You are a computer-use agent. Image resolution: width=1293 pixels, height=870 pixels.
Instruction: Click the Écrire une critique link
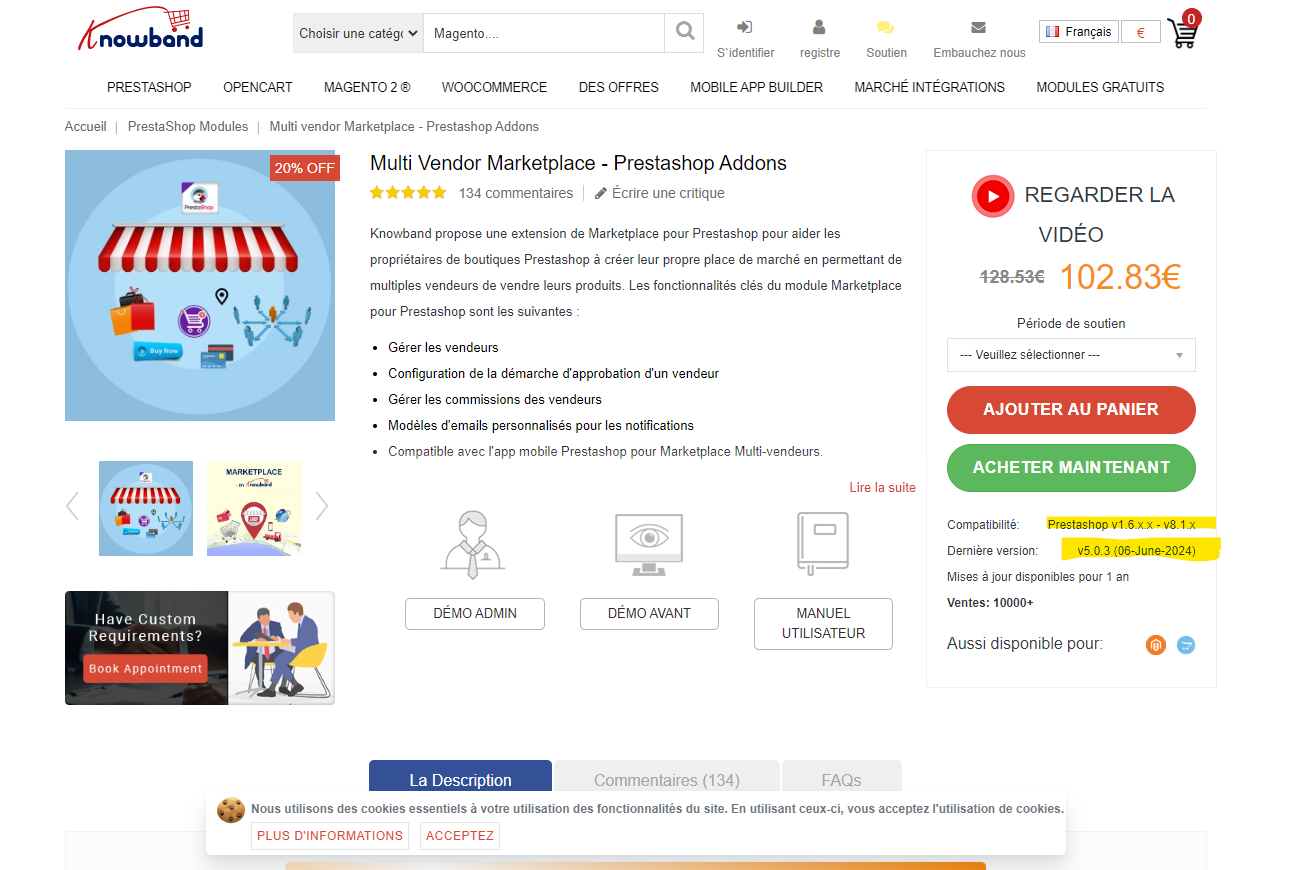coord(668,193)
